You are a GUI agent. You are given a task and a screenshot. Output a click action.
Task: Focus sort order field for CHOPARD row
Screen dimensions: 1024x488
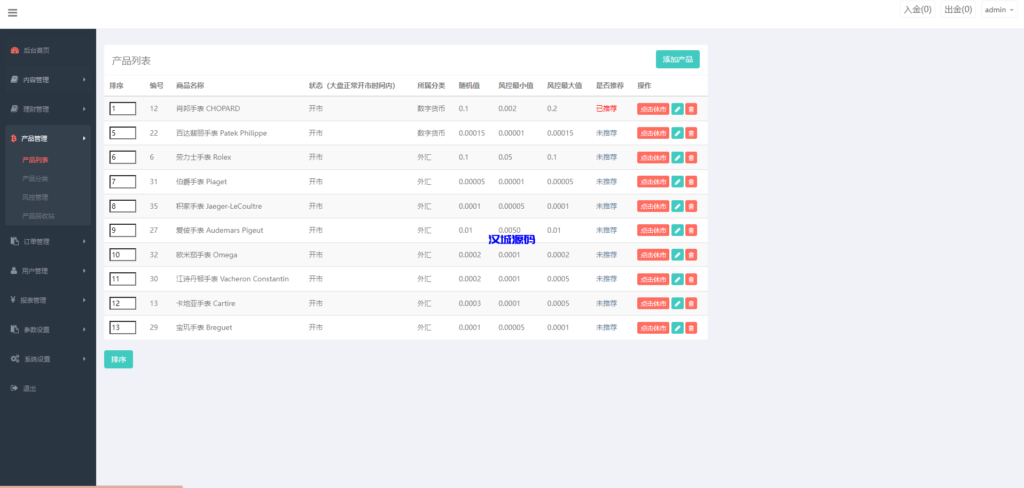(123, 108)
